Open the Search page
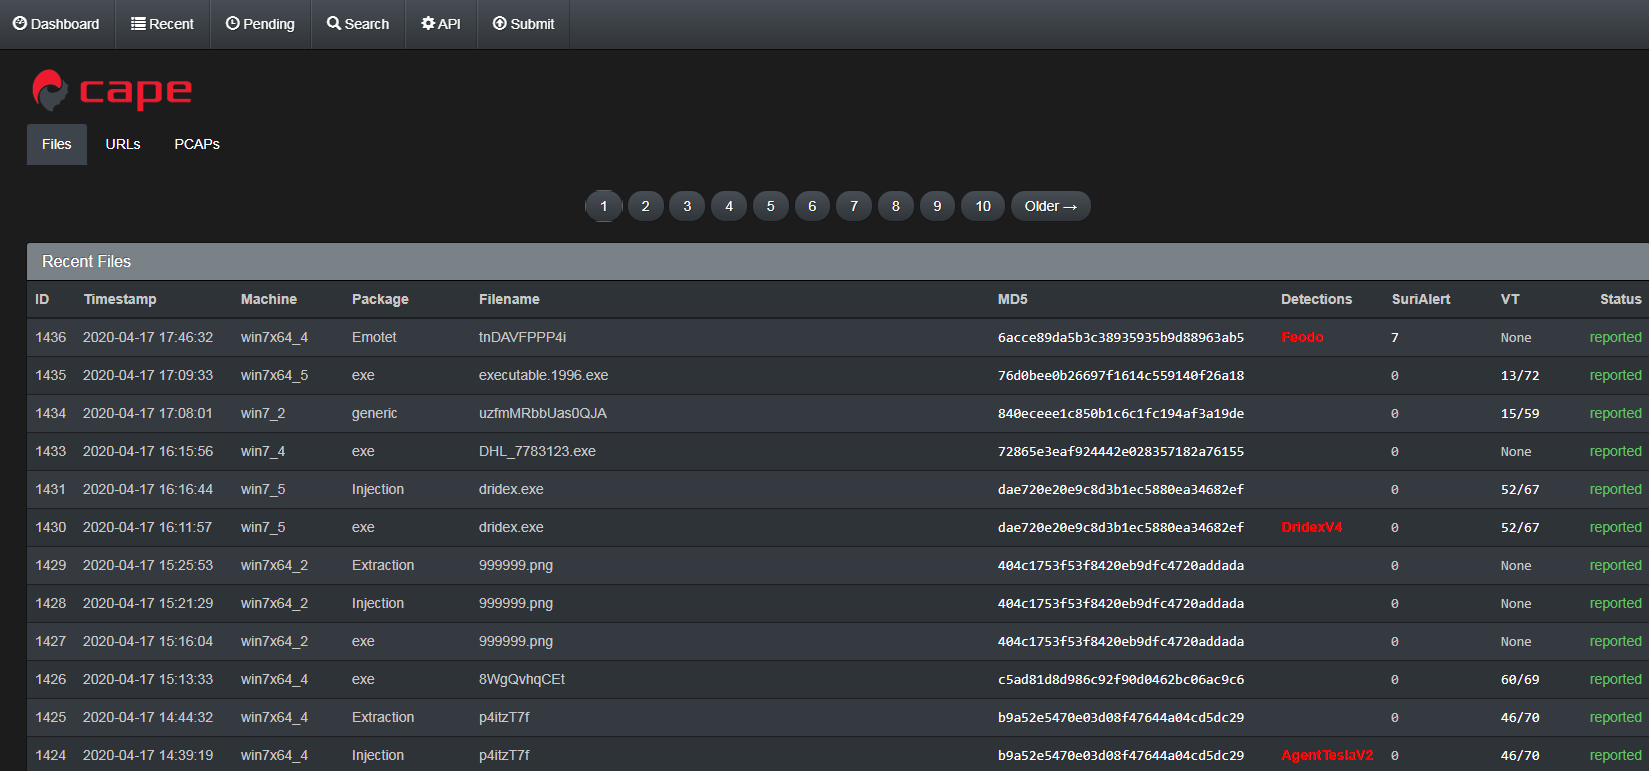1649x771 pixels. click(x=358, y=24)
